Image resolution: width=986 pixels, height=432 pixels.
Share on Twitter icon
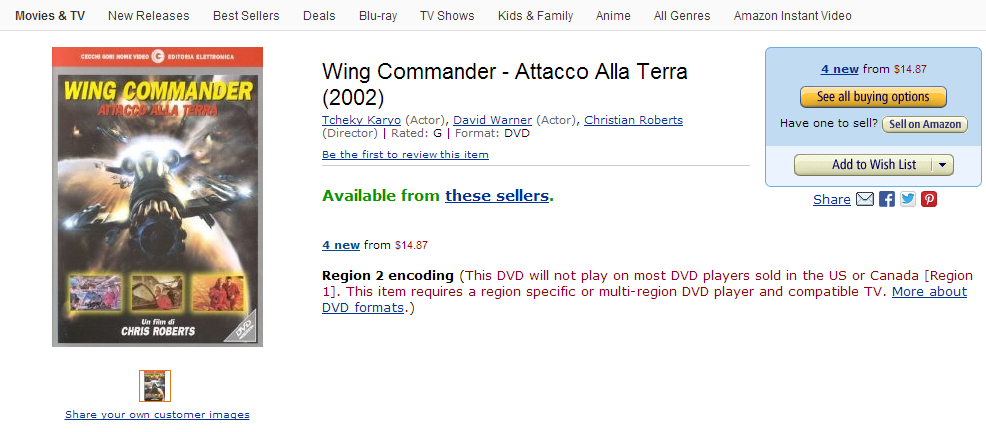coord(908,199)
